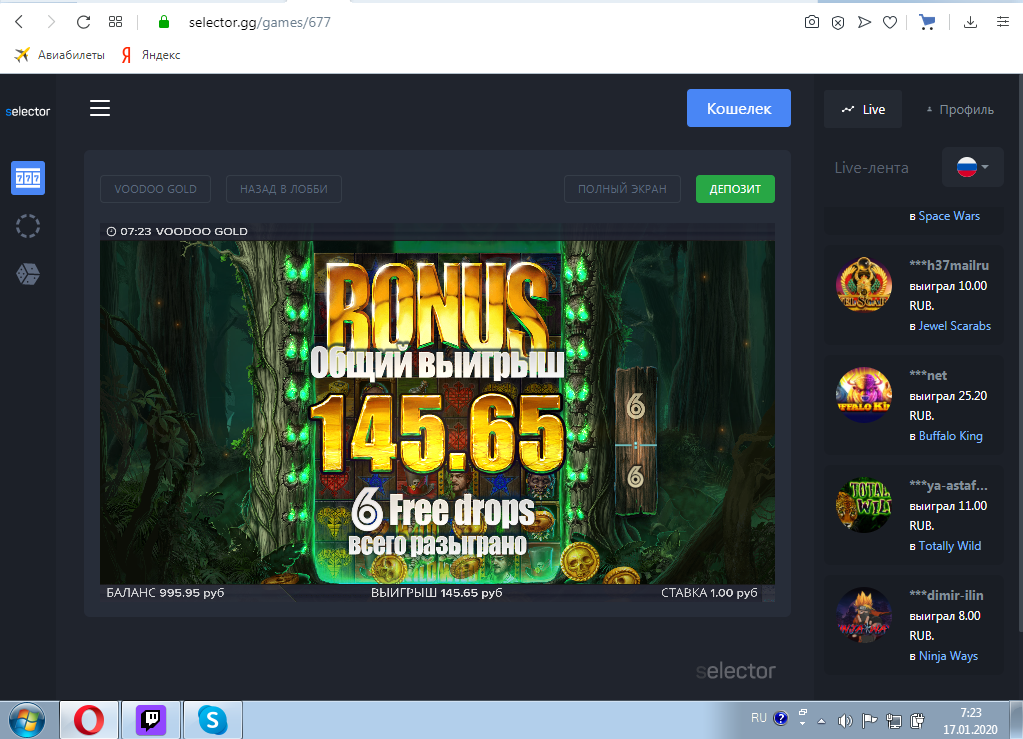Open the Space Wars game link
Viewport: 1023px width, 739px height.
pyautogui.click(x=949, y=216)
